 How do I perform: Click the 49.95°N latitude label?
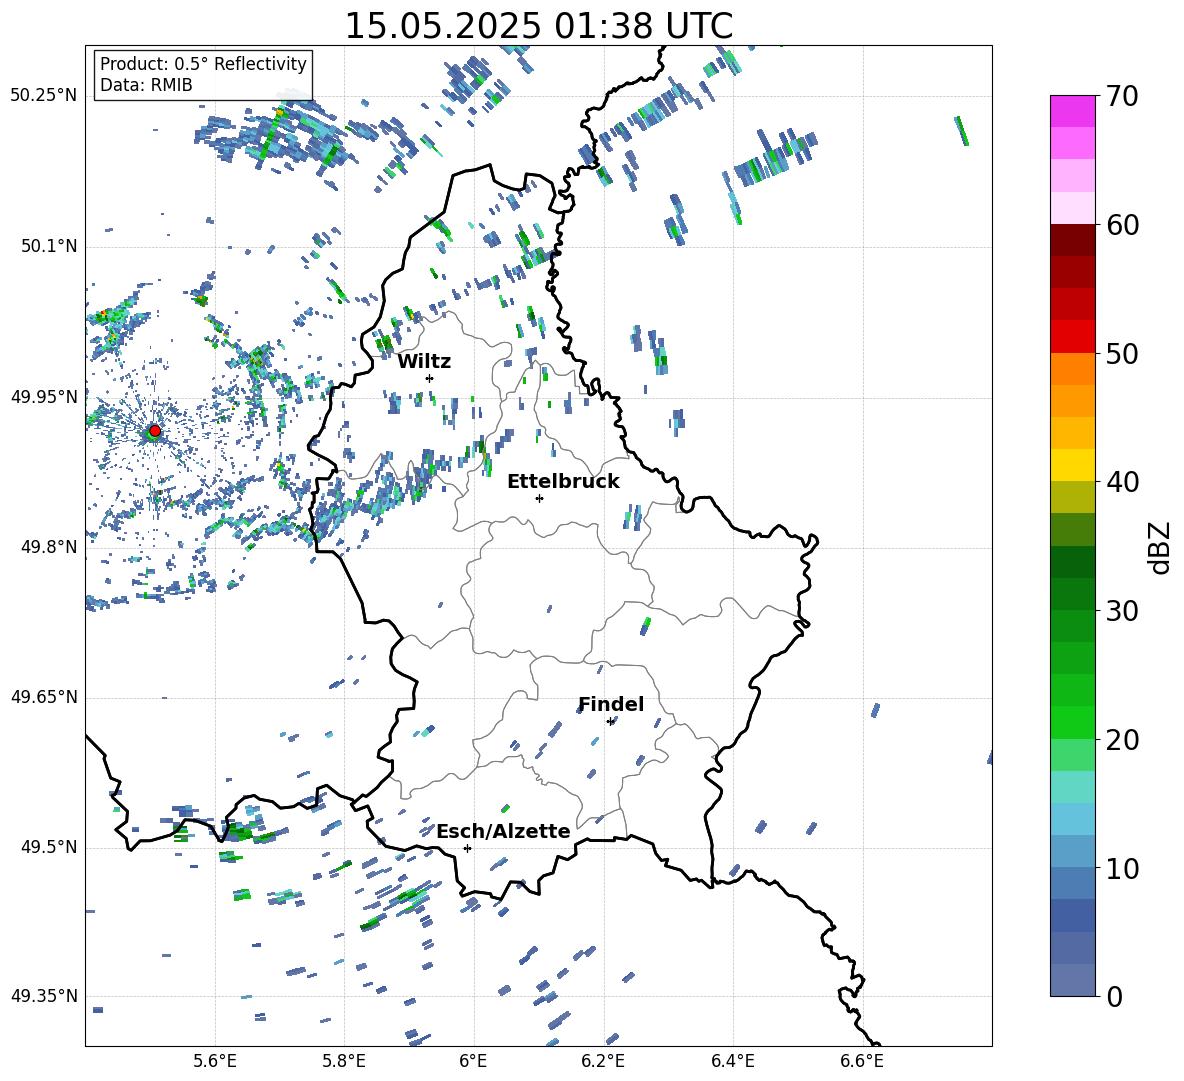pos(44,397)
